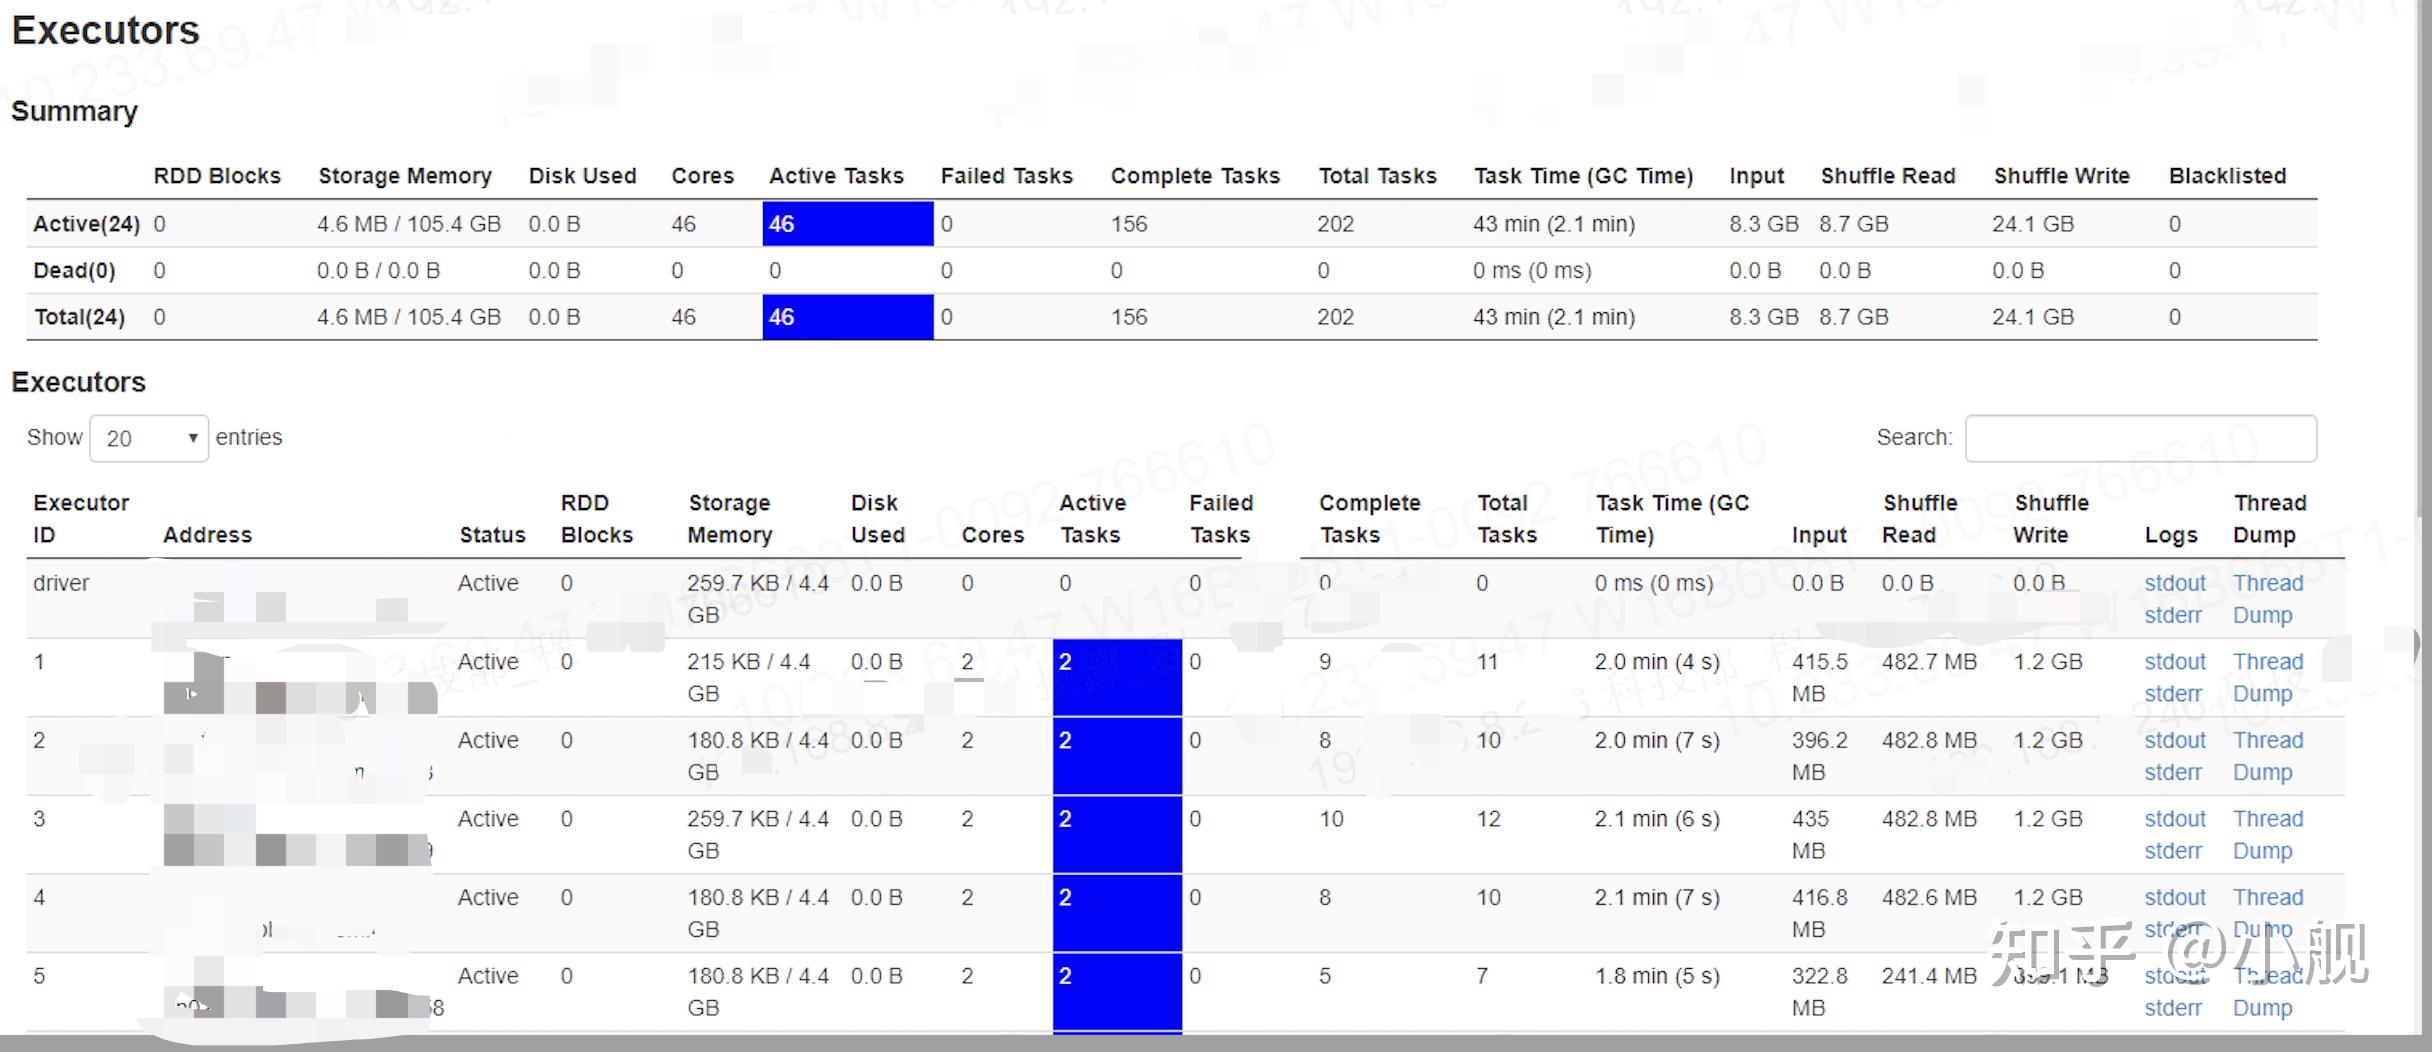The image size is (2432, 1052).
Task: Sort by Storage Memory column in executors table
Action: (729, 518)
